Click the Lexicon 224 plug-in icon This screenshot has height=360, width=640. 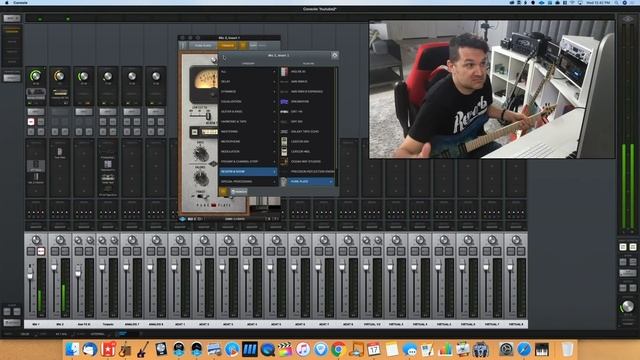(x=284, y=142)
